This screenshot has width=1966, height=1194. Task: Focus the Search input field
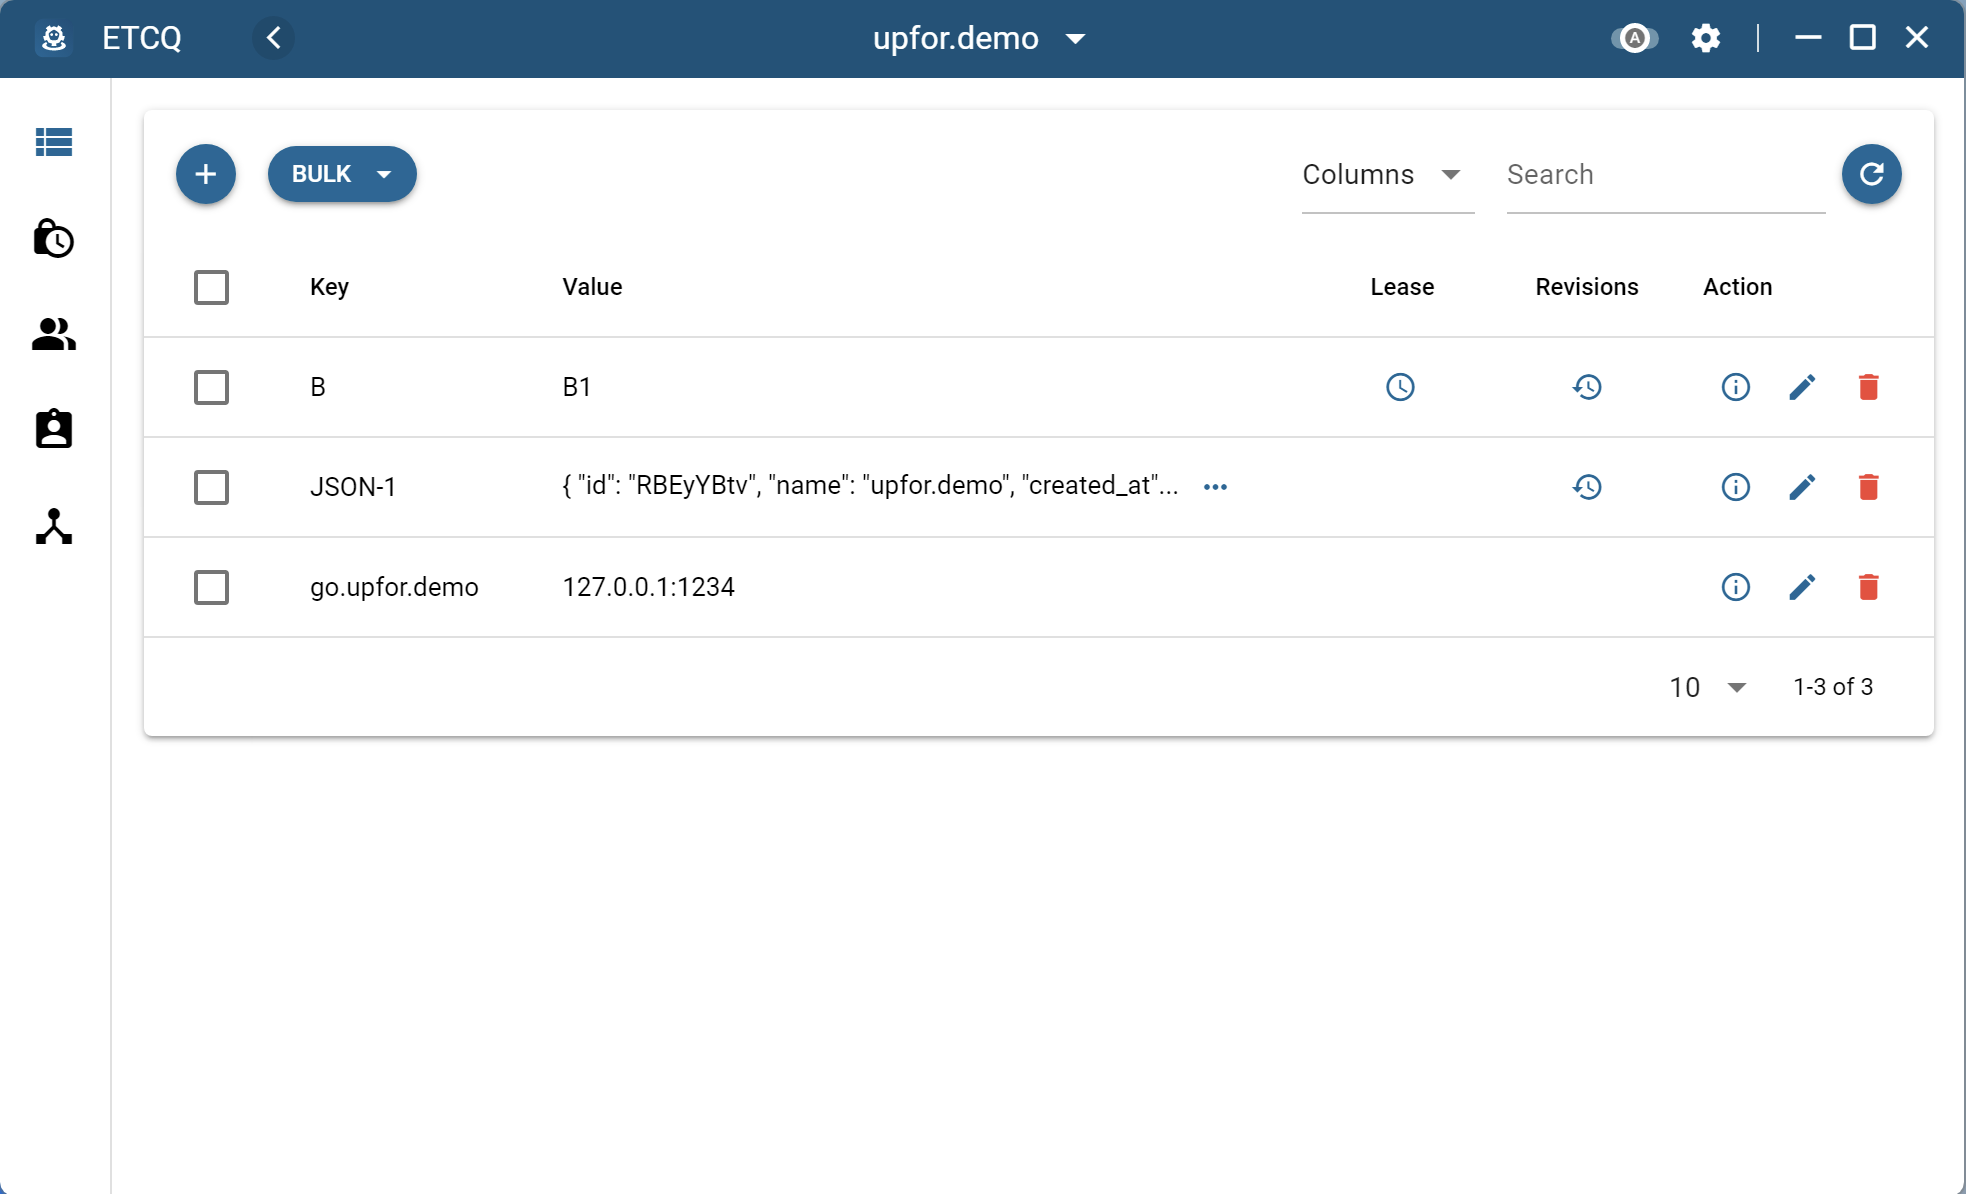1664,175
